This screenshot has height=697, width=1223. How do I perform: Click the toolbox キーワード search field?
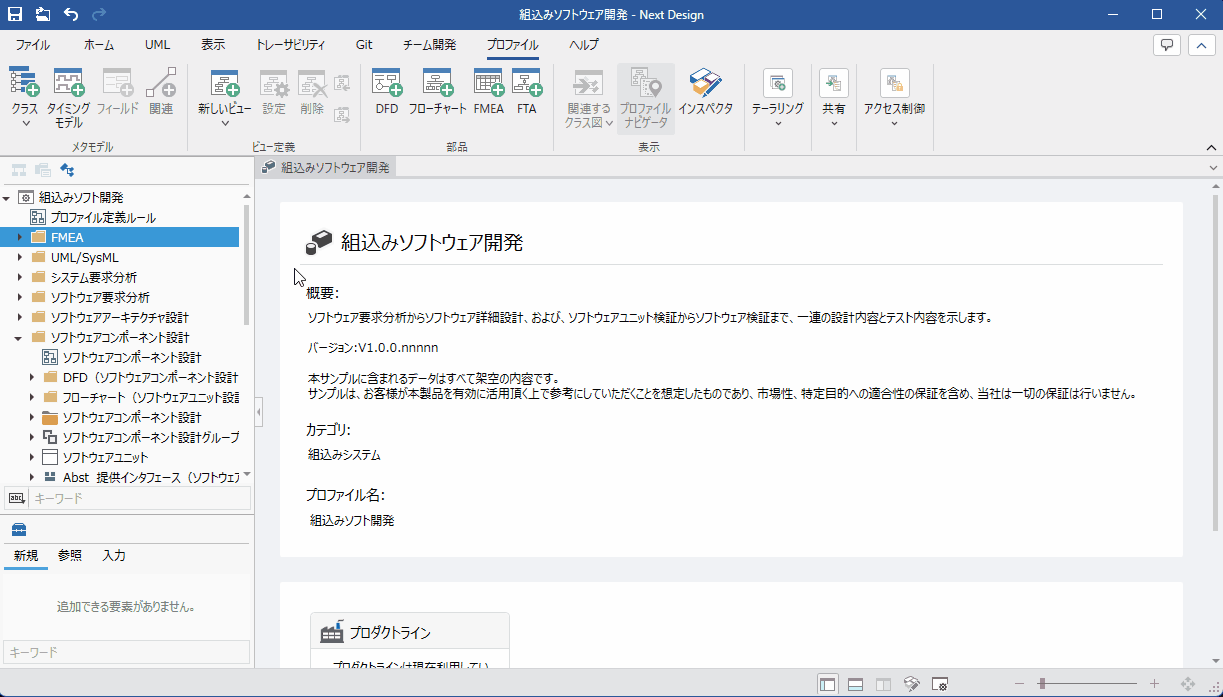click(126, 652)
